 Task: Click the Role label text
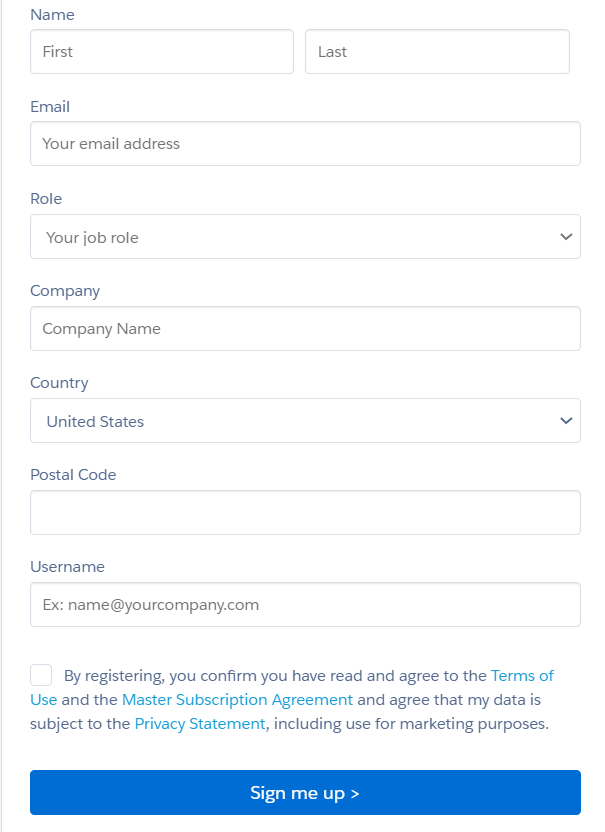click(x=46, y=198)
